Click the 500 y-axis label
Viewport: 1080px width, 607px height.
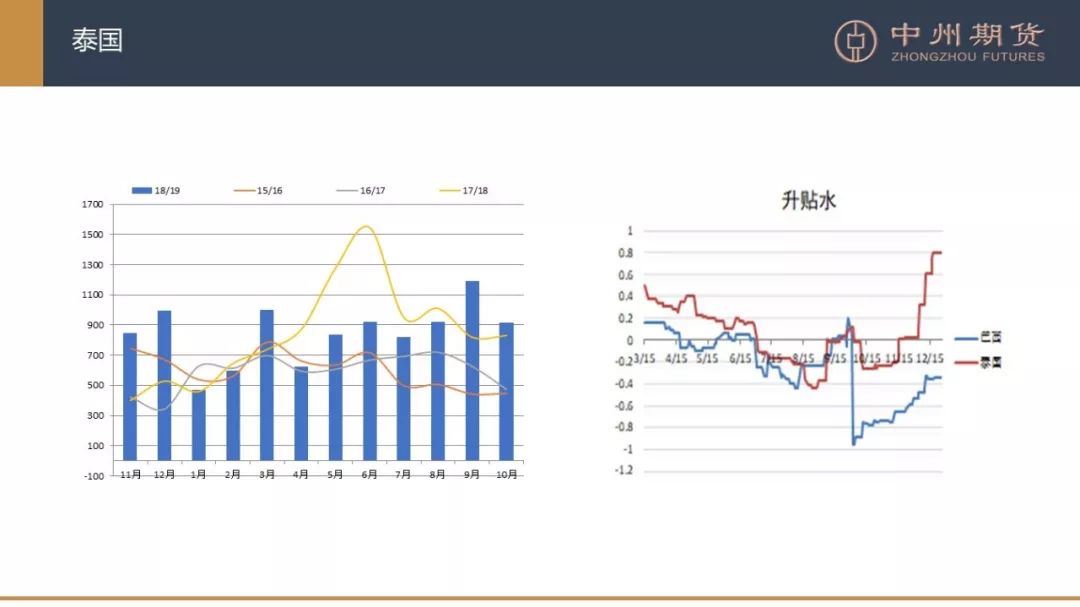coord(95,385)
